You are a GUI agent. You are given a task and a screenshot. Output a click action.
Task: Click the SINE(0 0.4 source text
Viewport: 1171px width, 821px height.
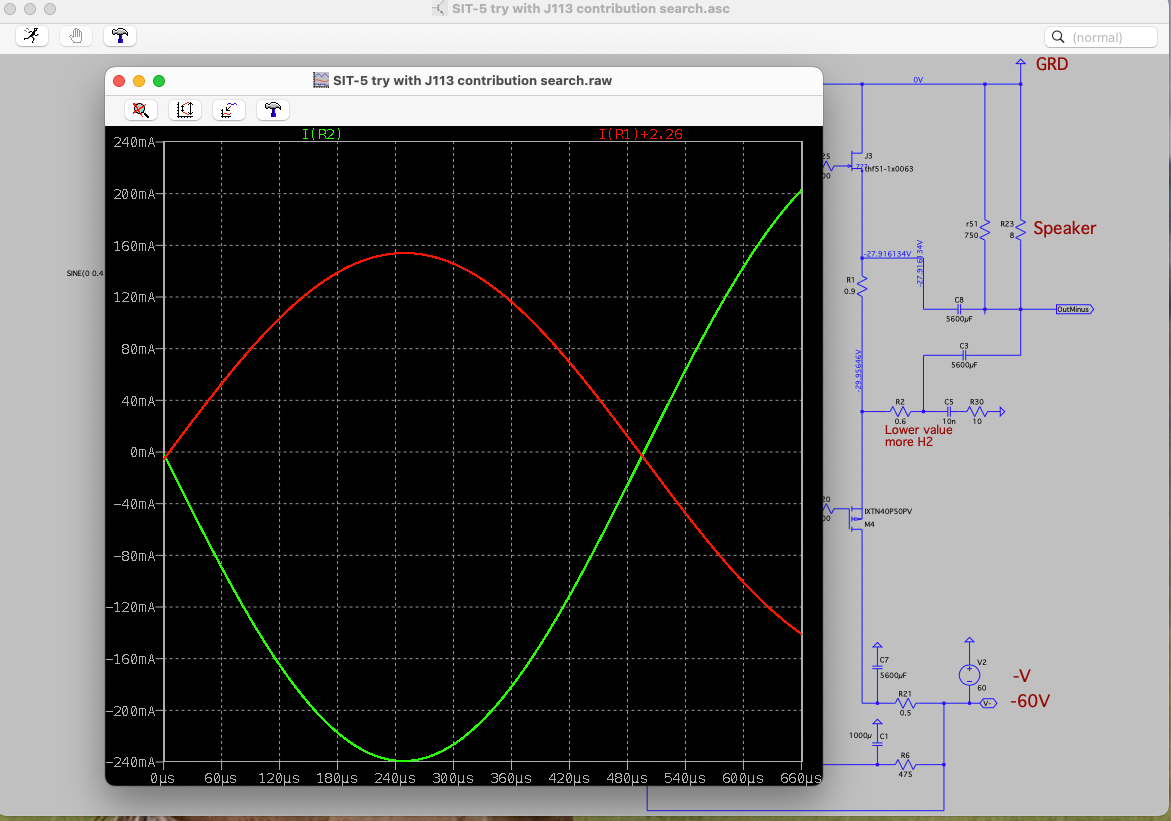(x=85, y=273)
